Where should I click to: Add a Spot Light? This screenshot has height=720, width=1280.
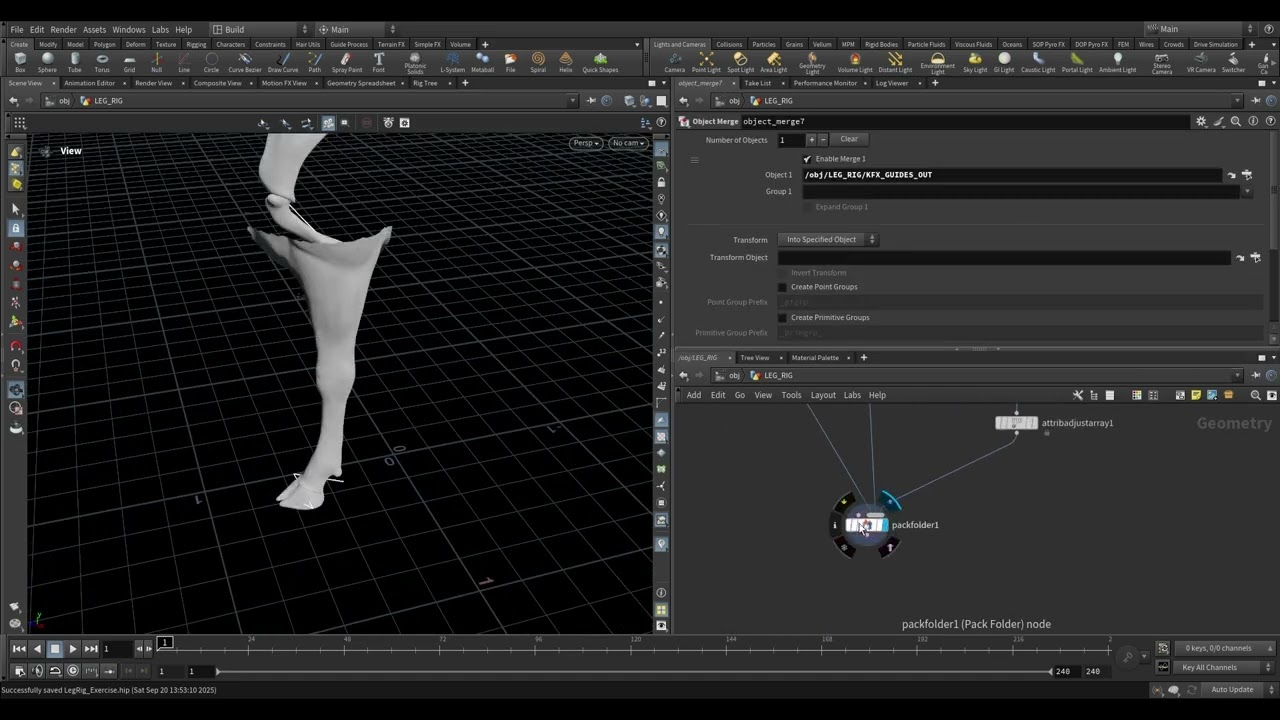pyautogui.click(x=740, y=62)
